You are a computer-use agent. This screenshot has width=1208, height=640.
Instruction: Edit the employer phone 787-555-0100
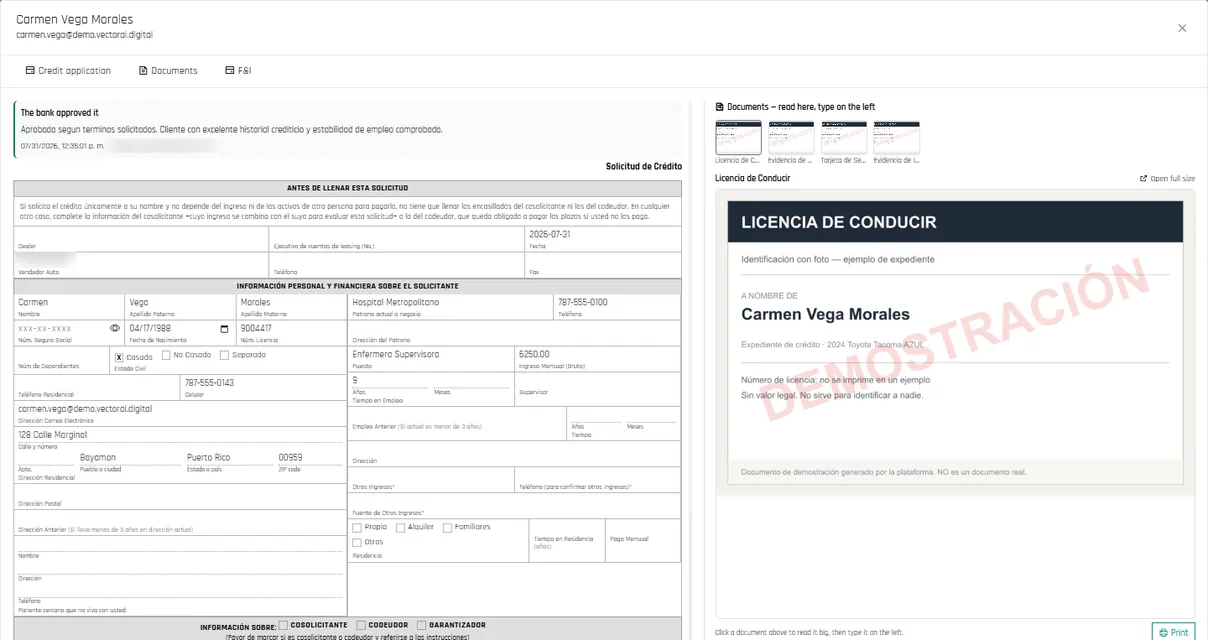click(616, 302)
